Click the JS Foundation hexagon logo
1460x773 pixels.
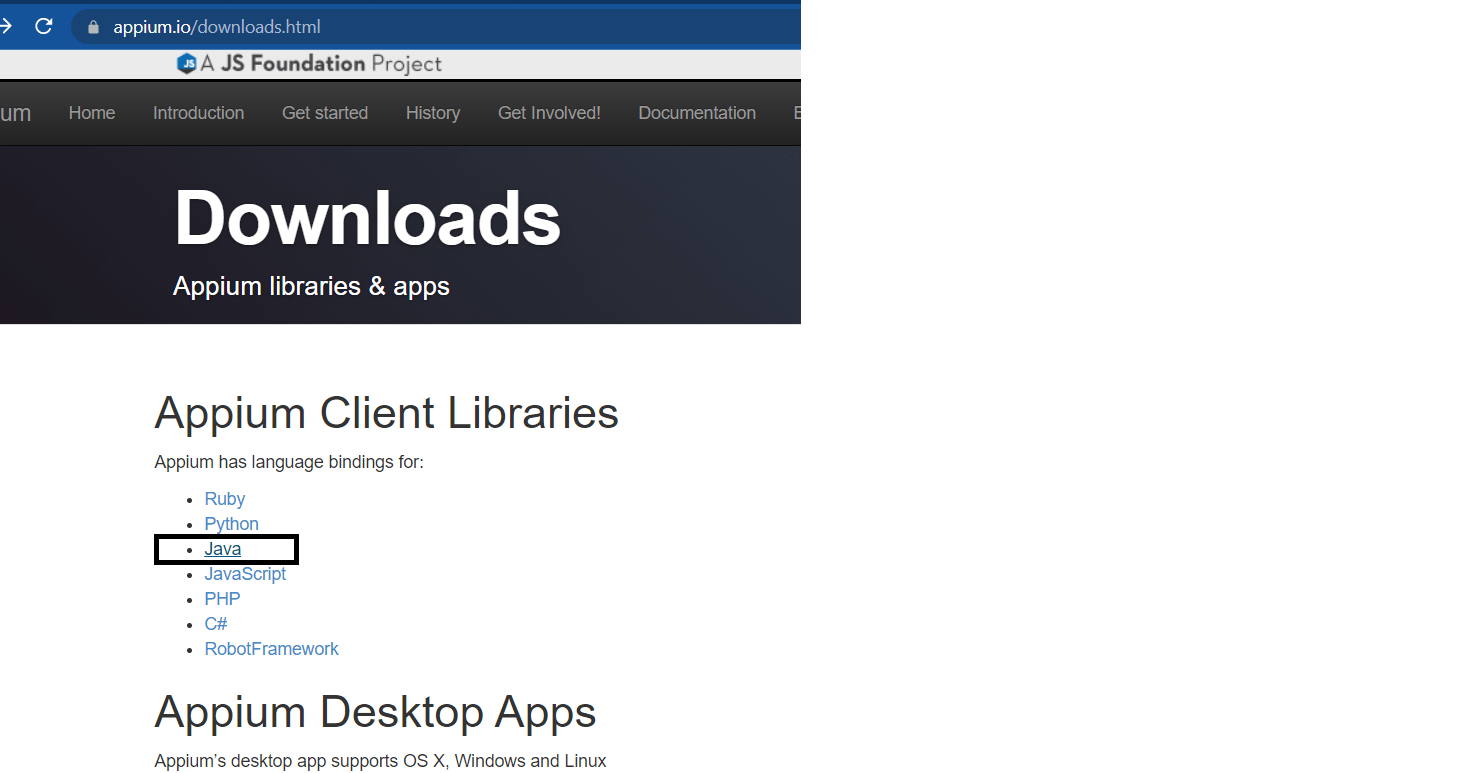[186, 63]
